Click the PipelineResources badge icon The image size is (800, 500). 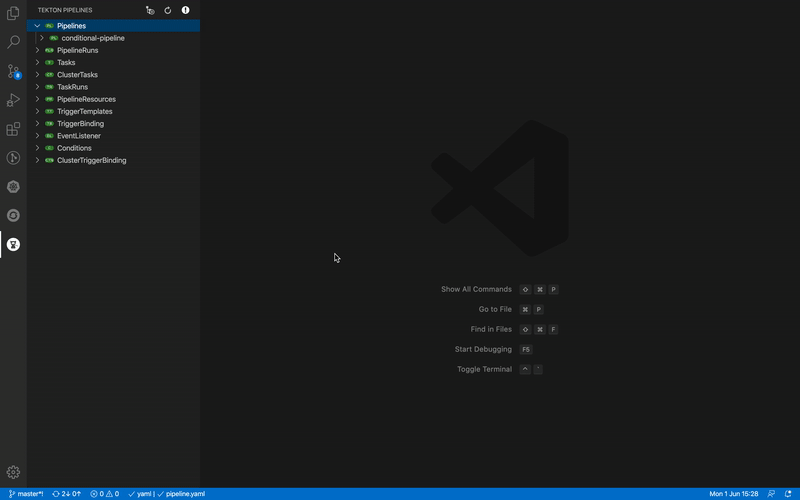[x=49, y=99]
